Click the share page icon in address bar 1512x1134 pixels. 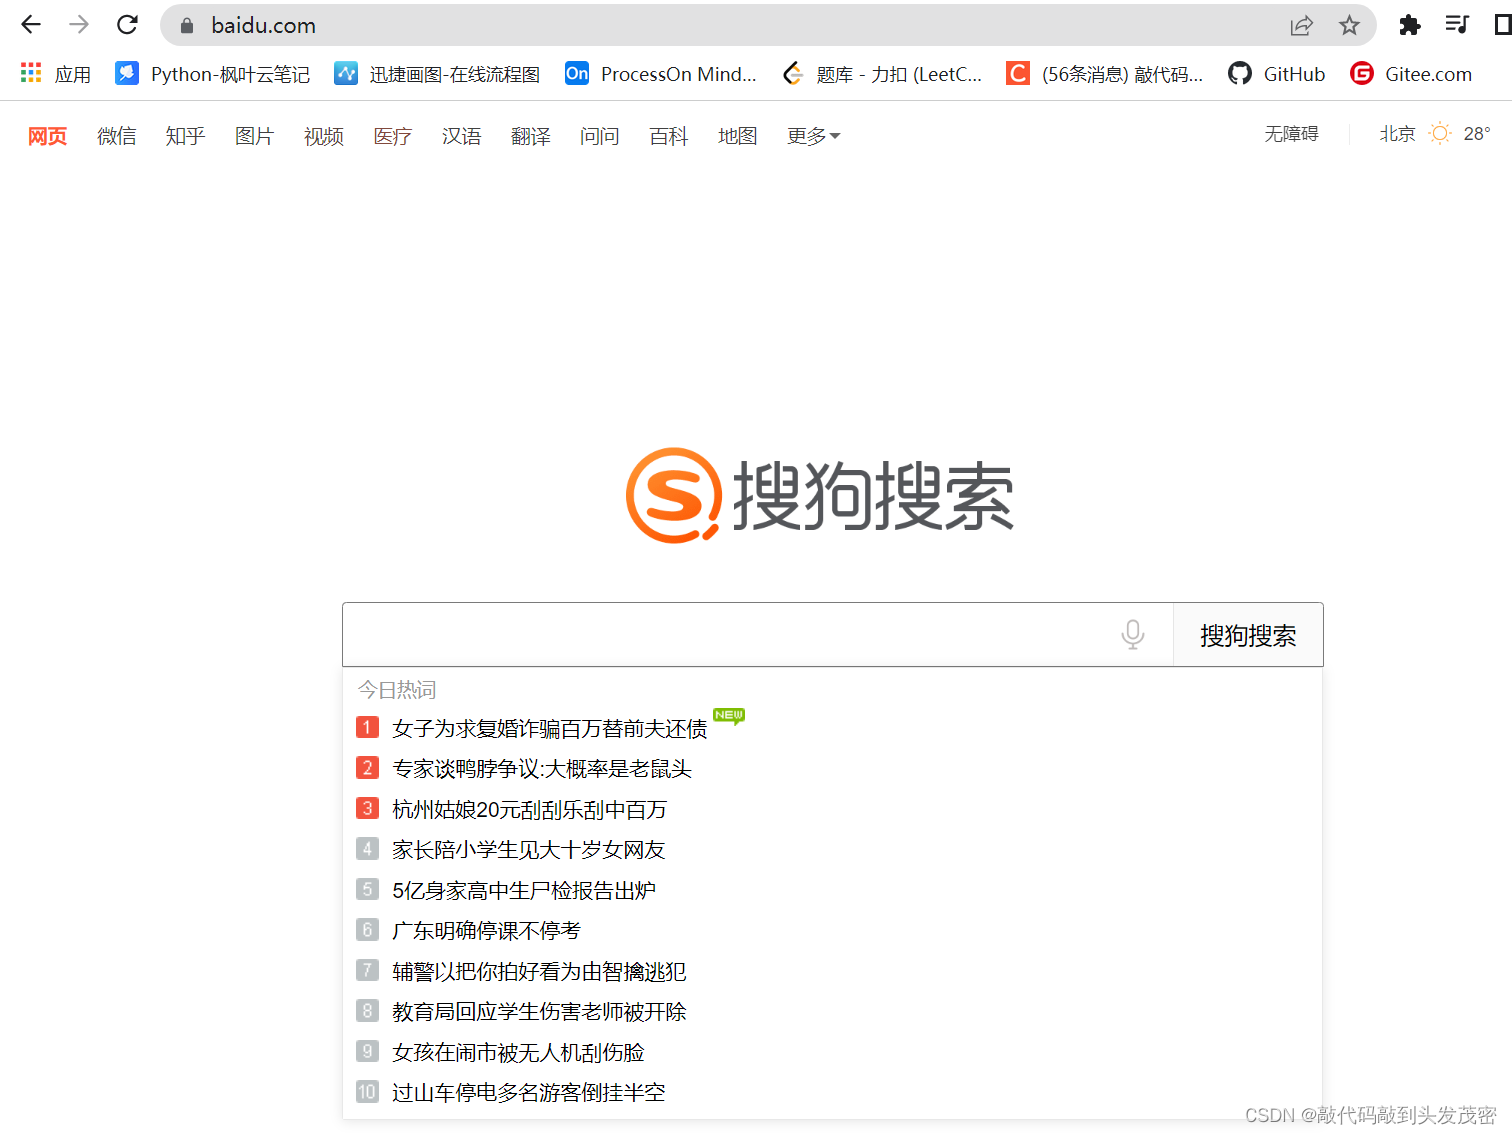click(1301, 26)
